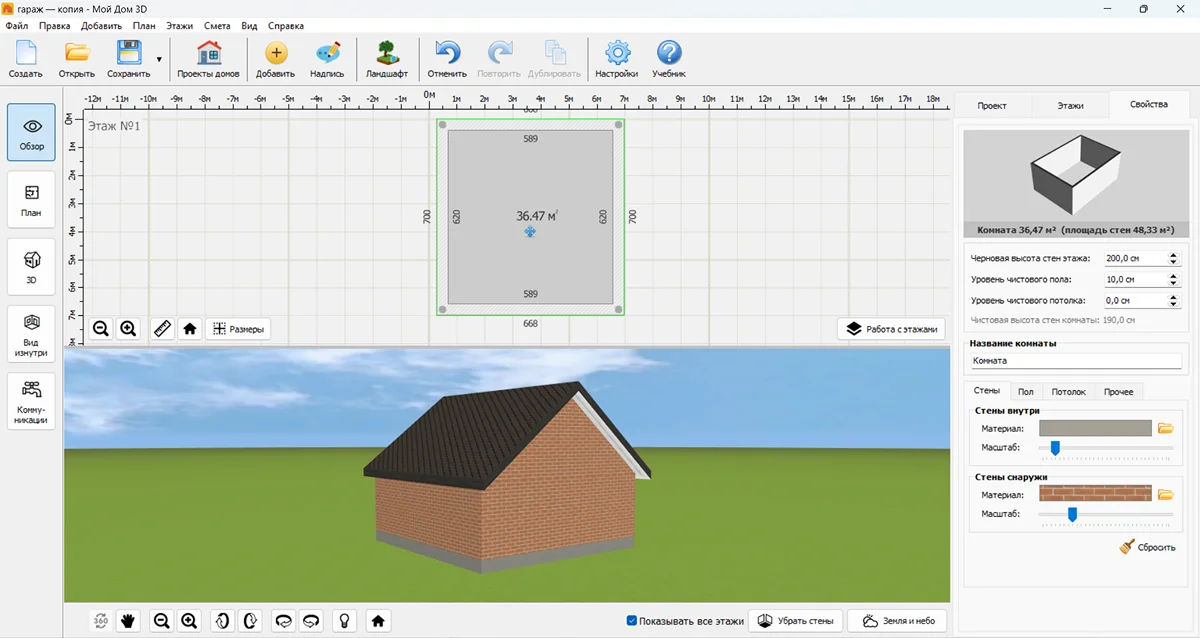Screen dimensions: 1200x638
Task: Toggle the light bulb in 3D toolbar
Action: 345,621
